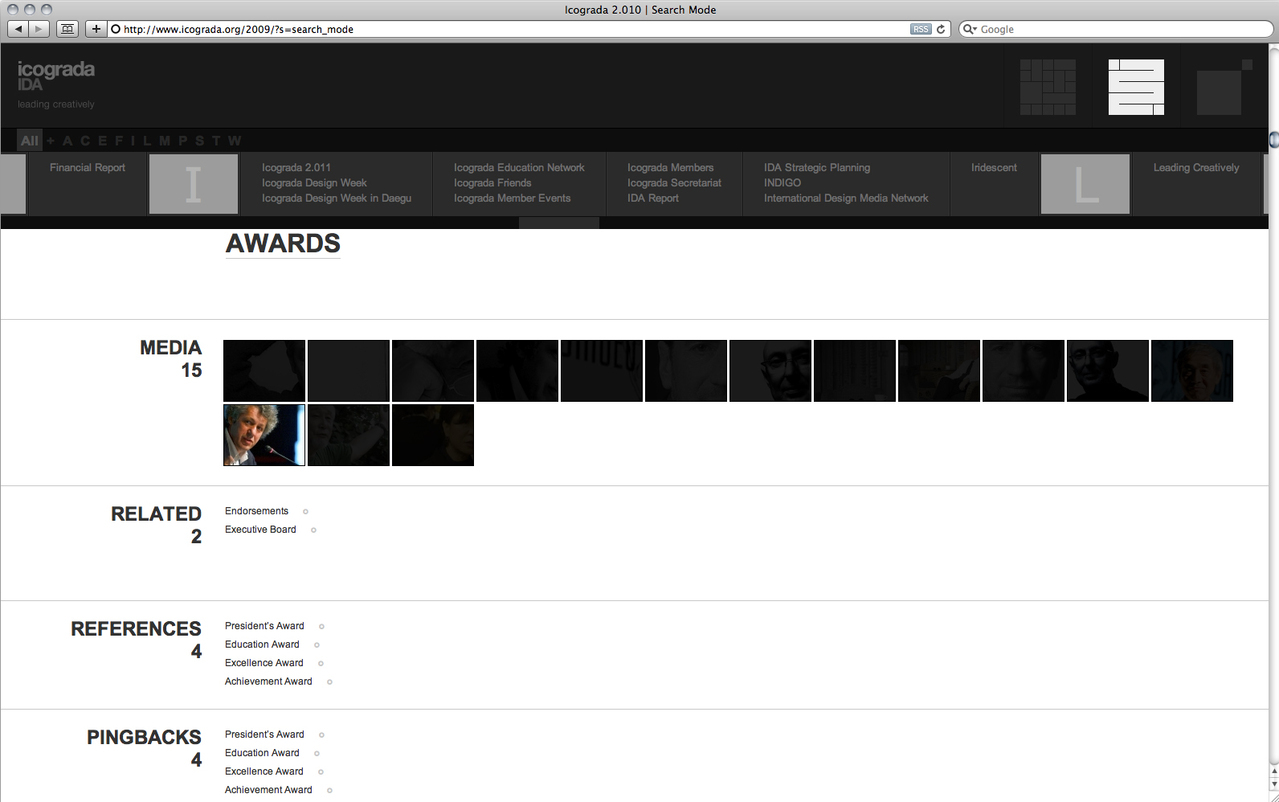This screenshot has width=1279, height=802.
Task: Toggle the circle next to Endorsements
Action: point(305,511)
